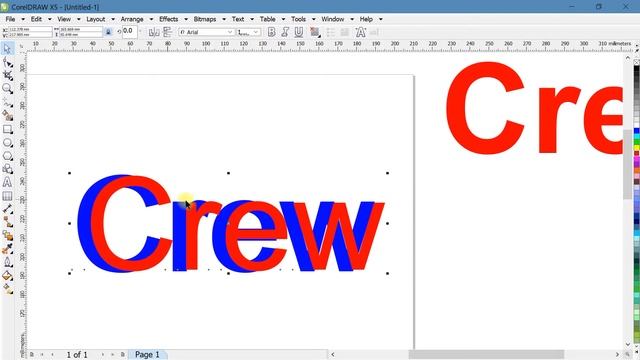Open the Character Formatting icon
Image resolution: width=640 pixels, height=360 pixels.
click(x=360, y=32)
